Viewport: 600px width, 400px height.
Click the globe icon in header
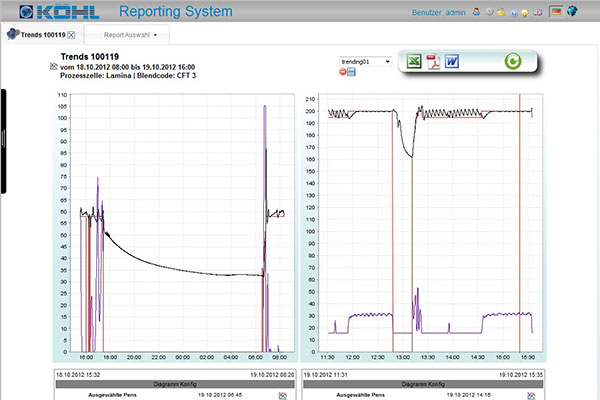click(x=572, y=12)
